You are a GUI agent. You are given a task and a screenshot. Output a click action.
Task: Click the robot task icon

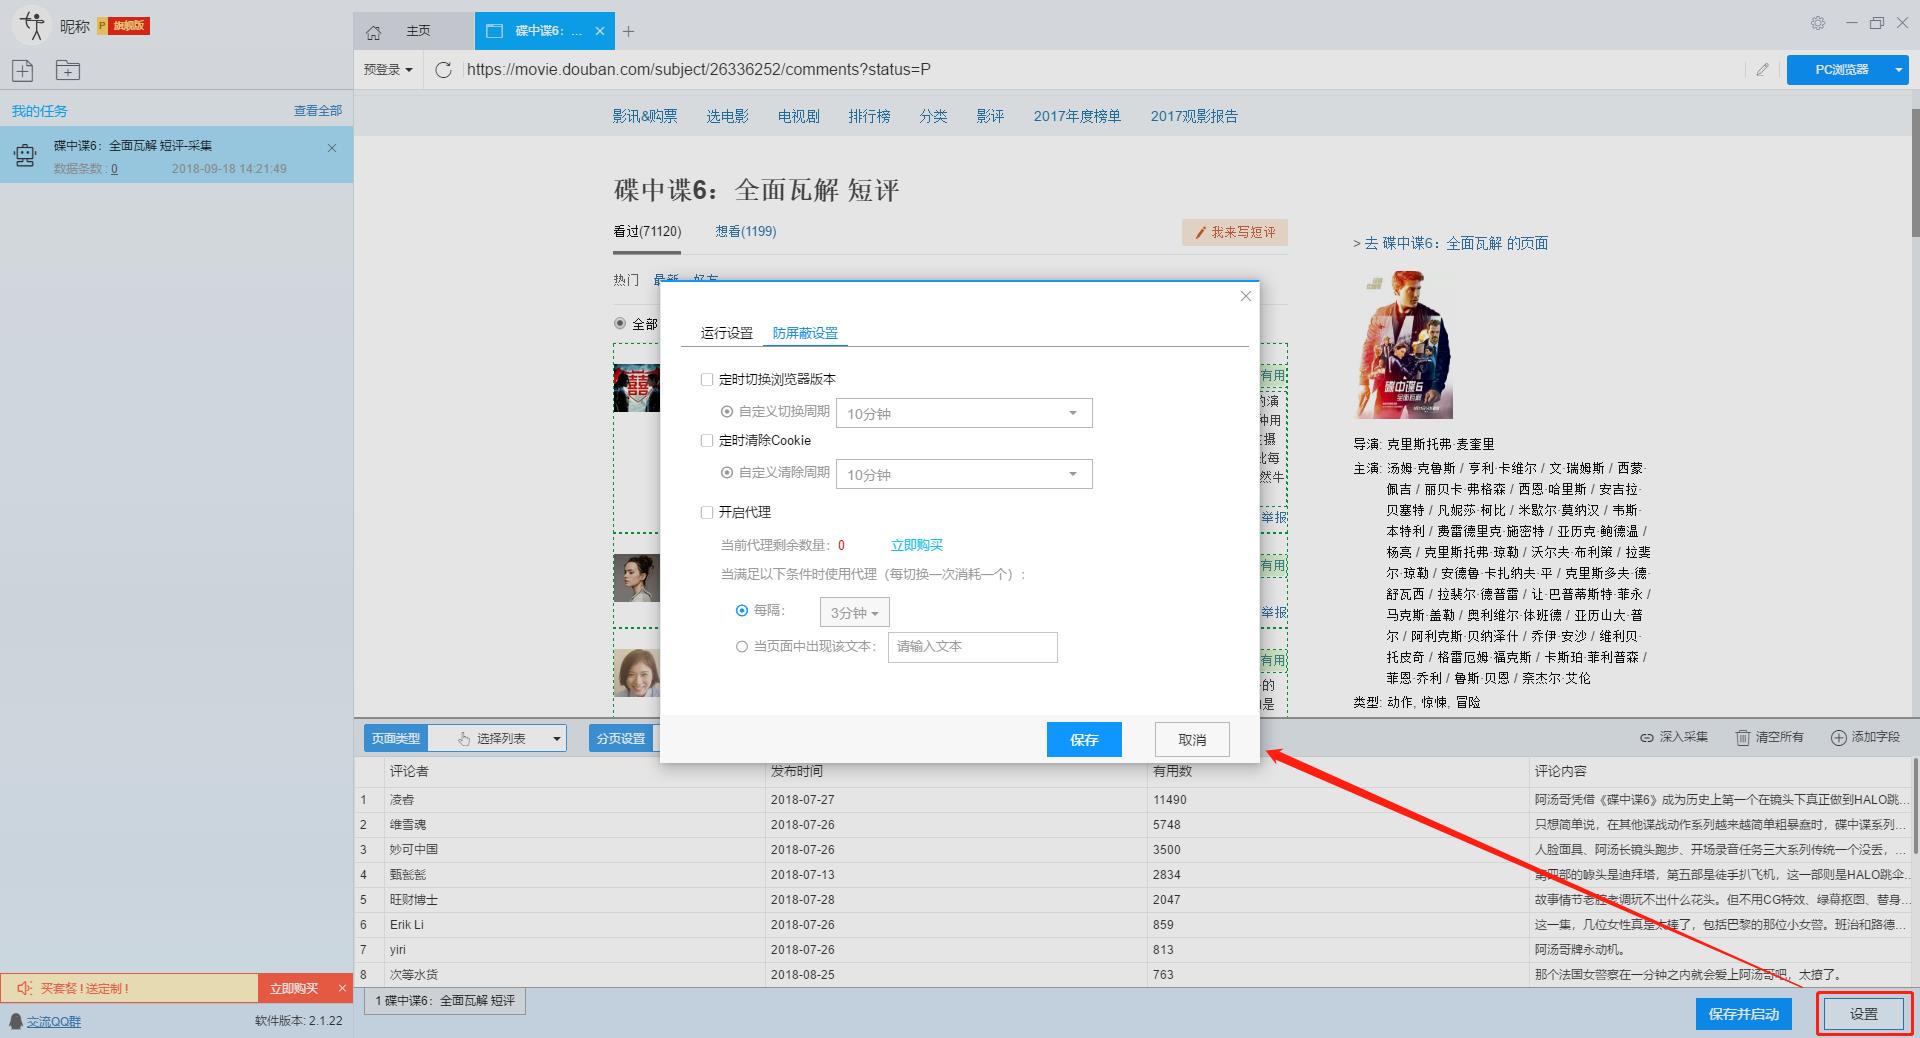point(25,155)
